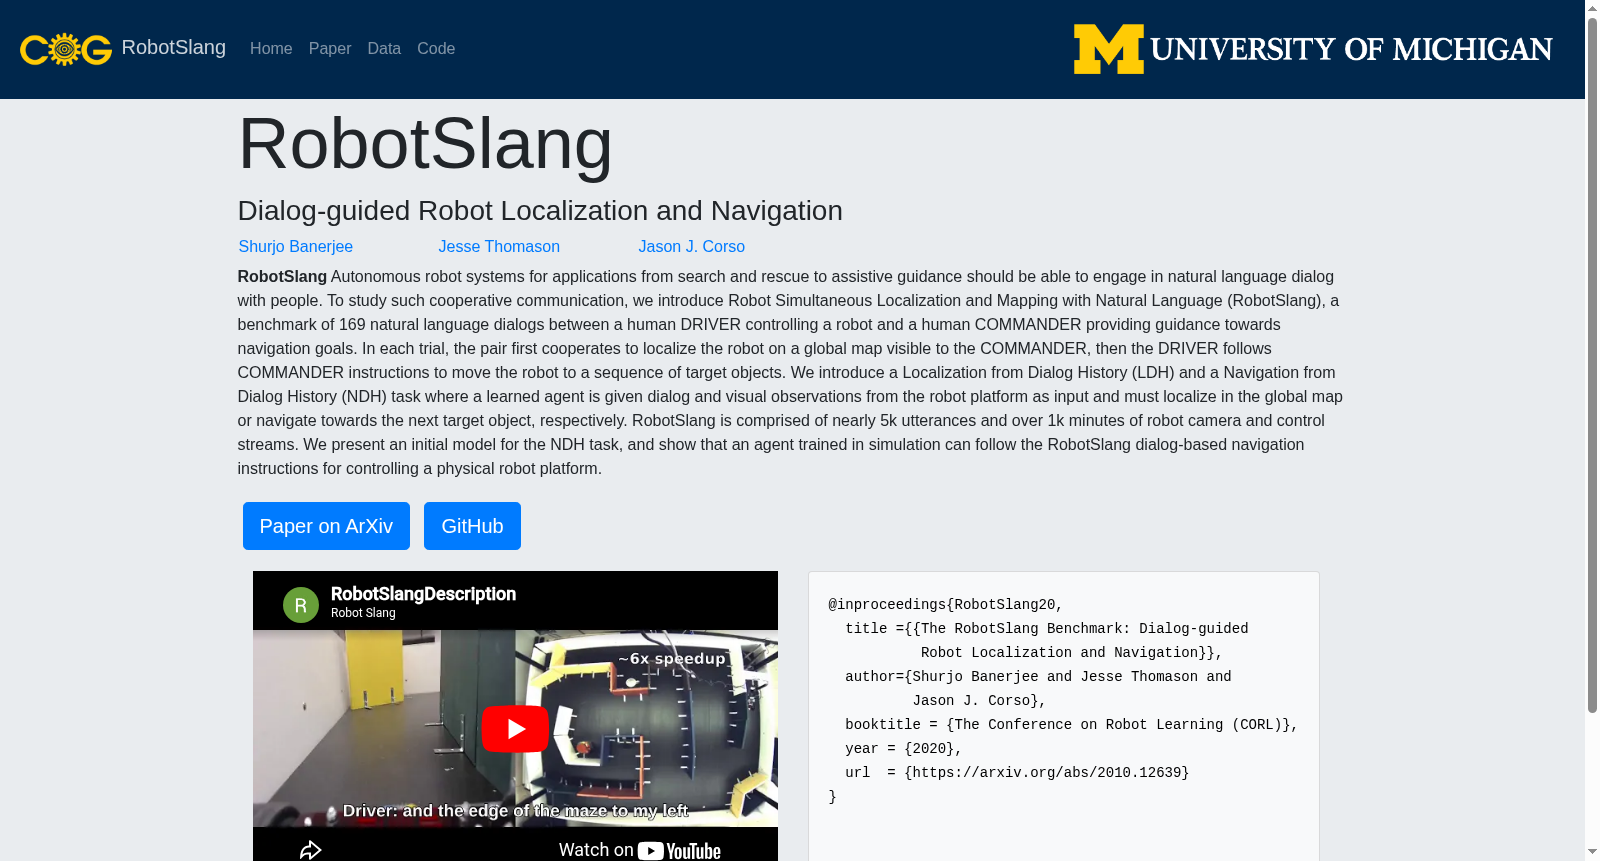This screenshot has width=1600, height=861.
Task: Click the page vertical scrollbar thumb
Action: coord(1592,365)
